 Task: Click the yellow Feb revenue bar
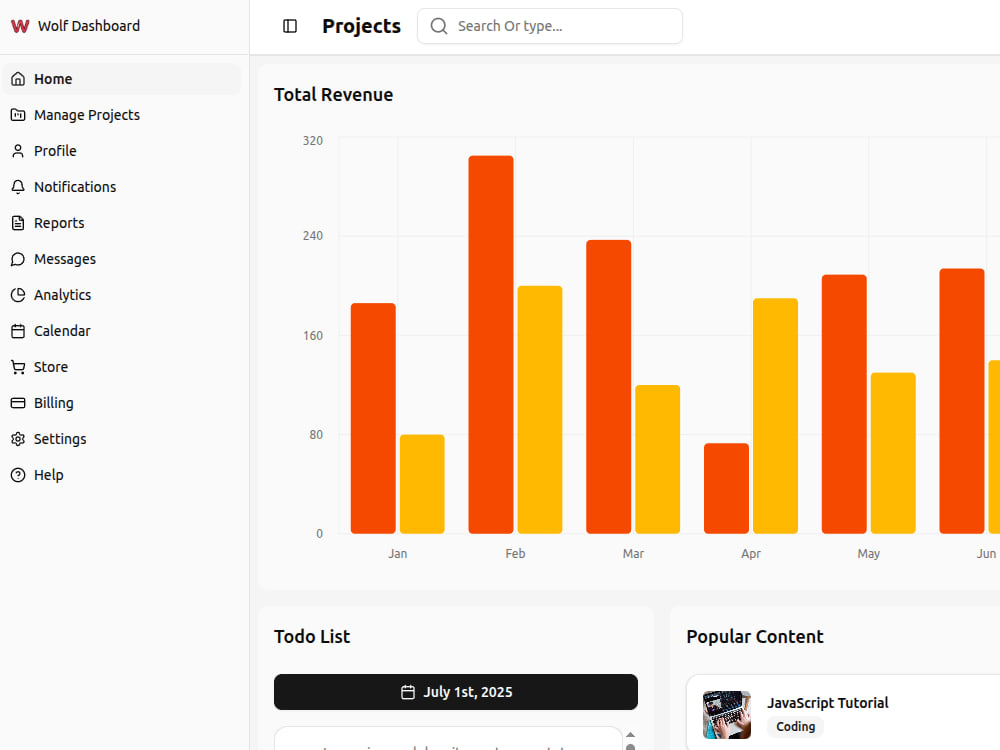(540, 409)
